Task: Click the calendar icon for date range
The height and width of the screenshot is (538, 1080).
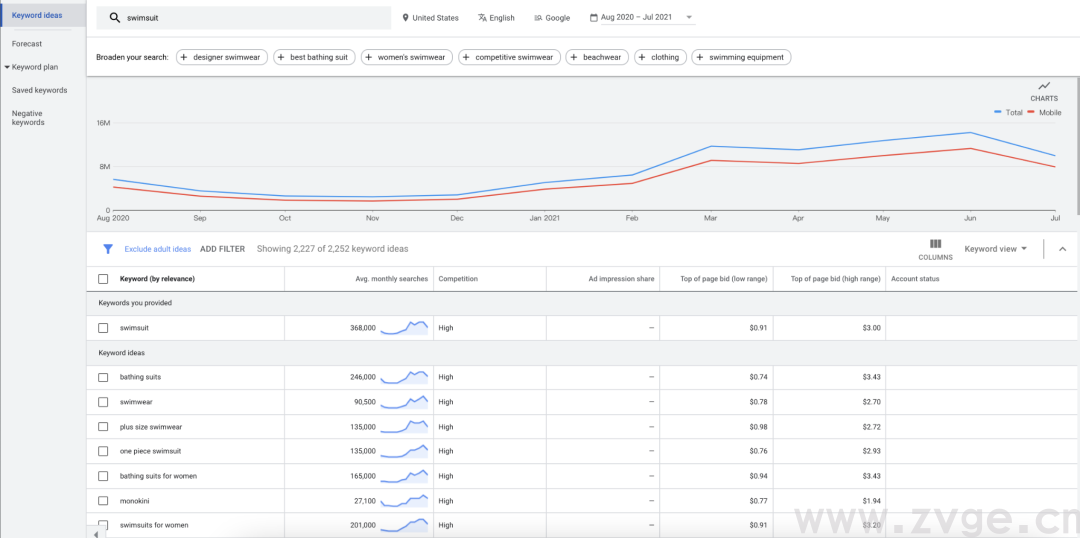Action: (x=594, y=18)
